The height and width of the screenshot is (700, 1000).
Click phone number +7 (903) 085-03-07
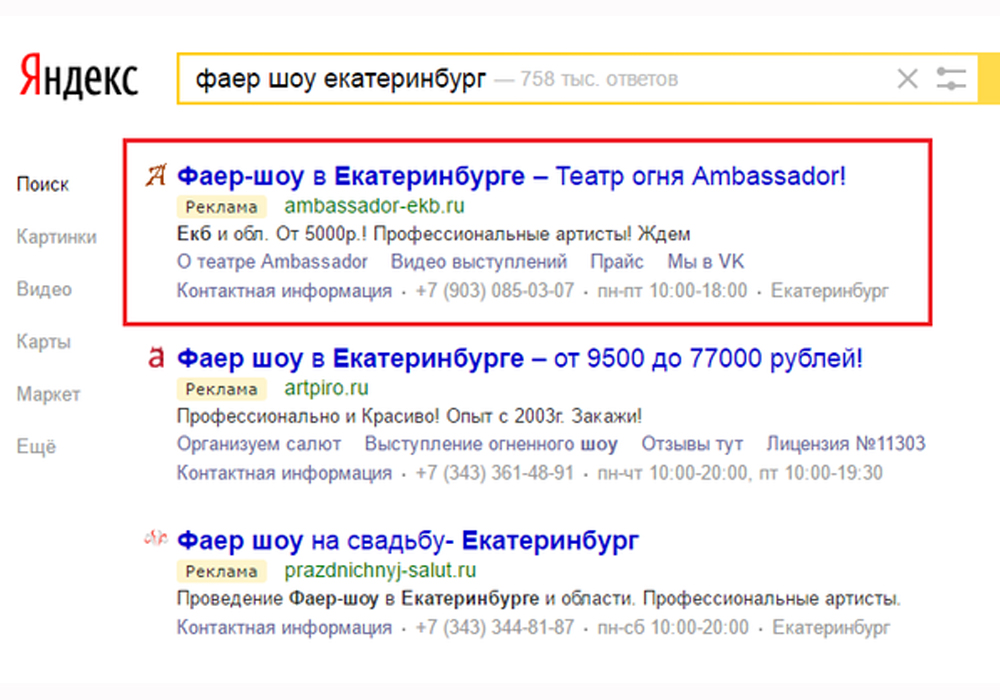(495, 291)
